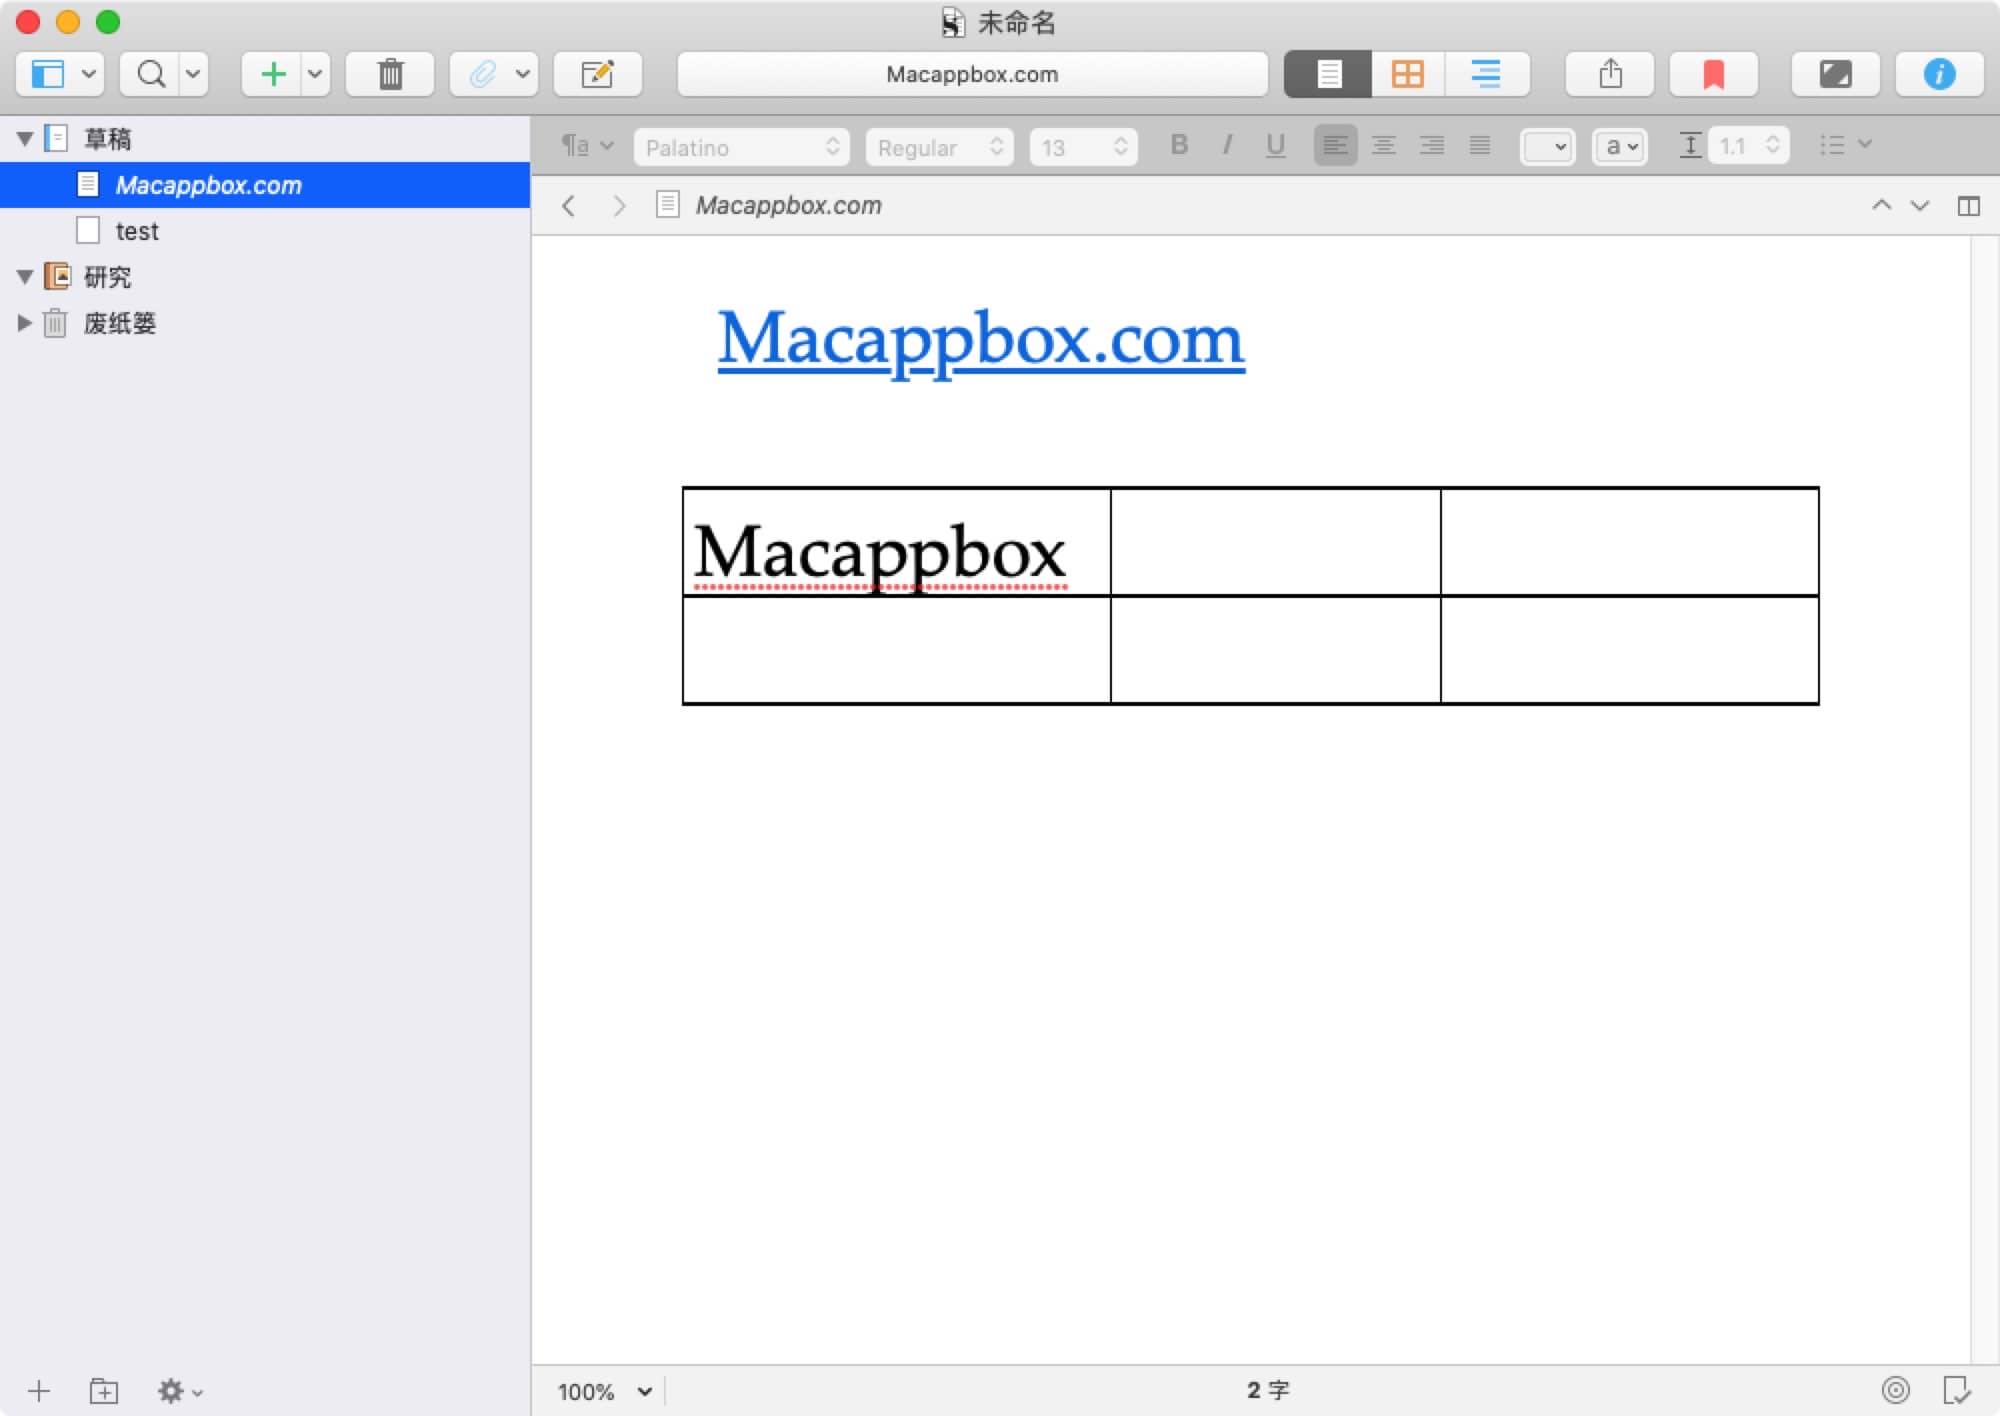The width and height of the screenshot is (2000, 1416).
Task: Toggle underline formatting
Action: (x=1275, y=146)
